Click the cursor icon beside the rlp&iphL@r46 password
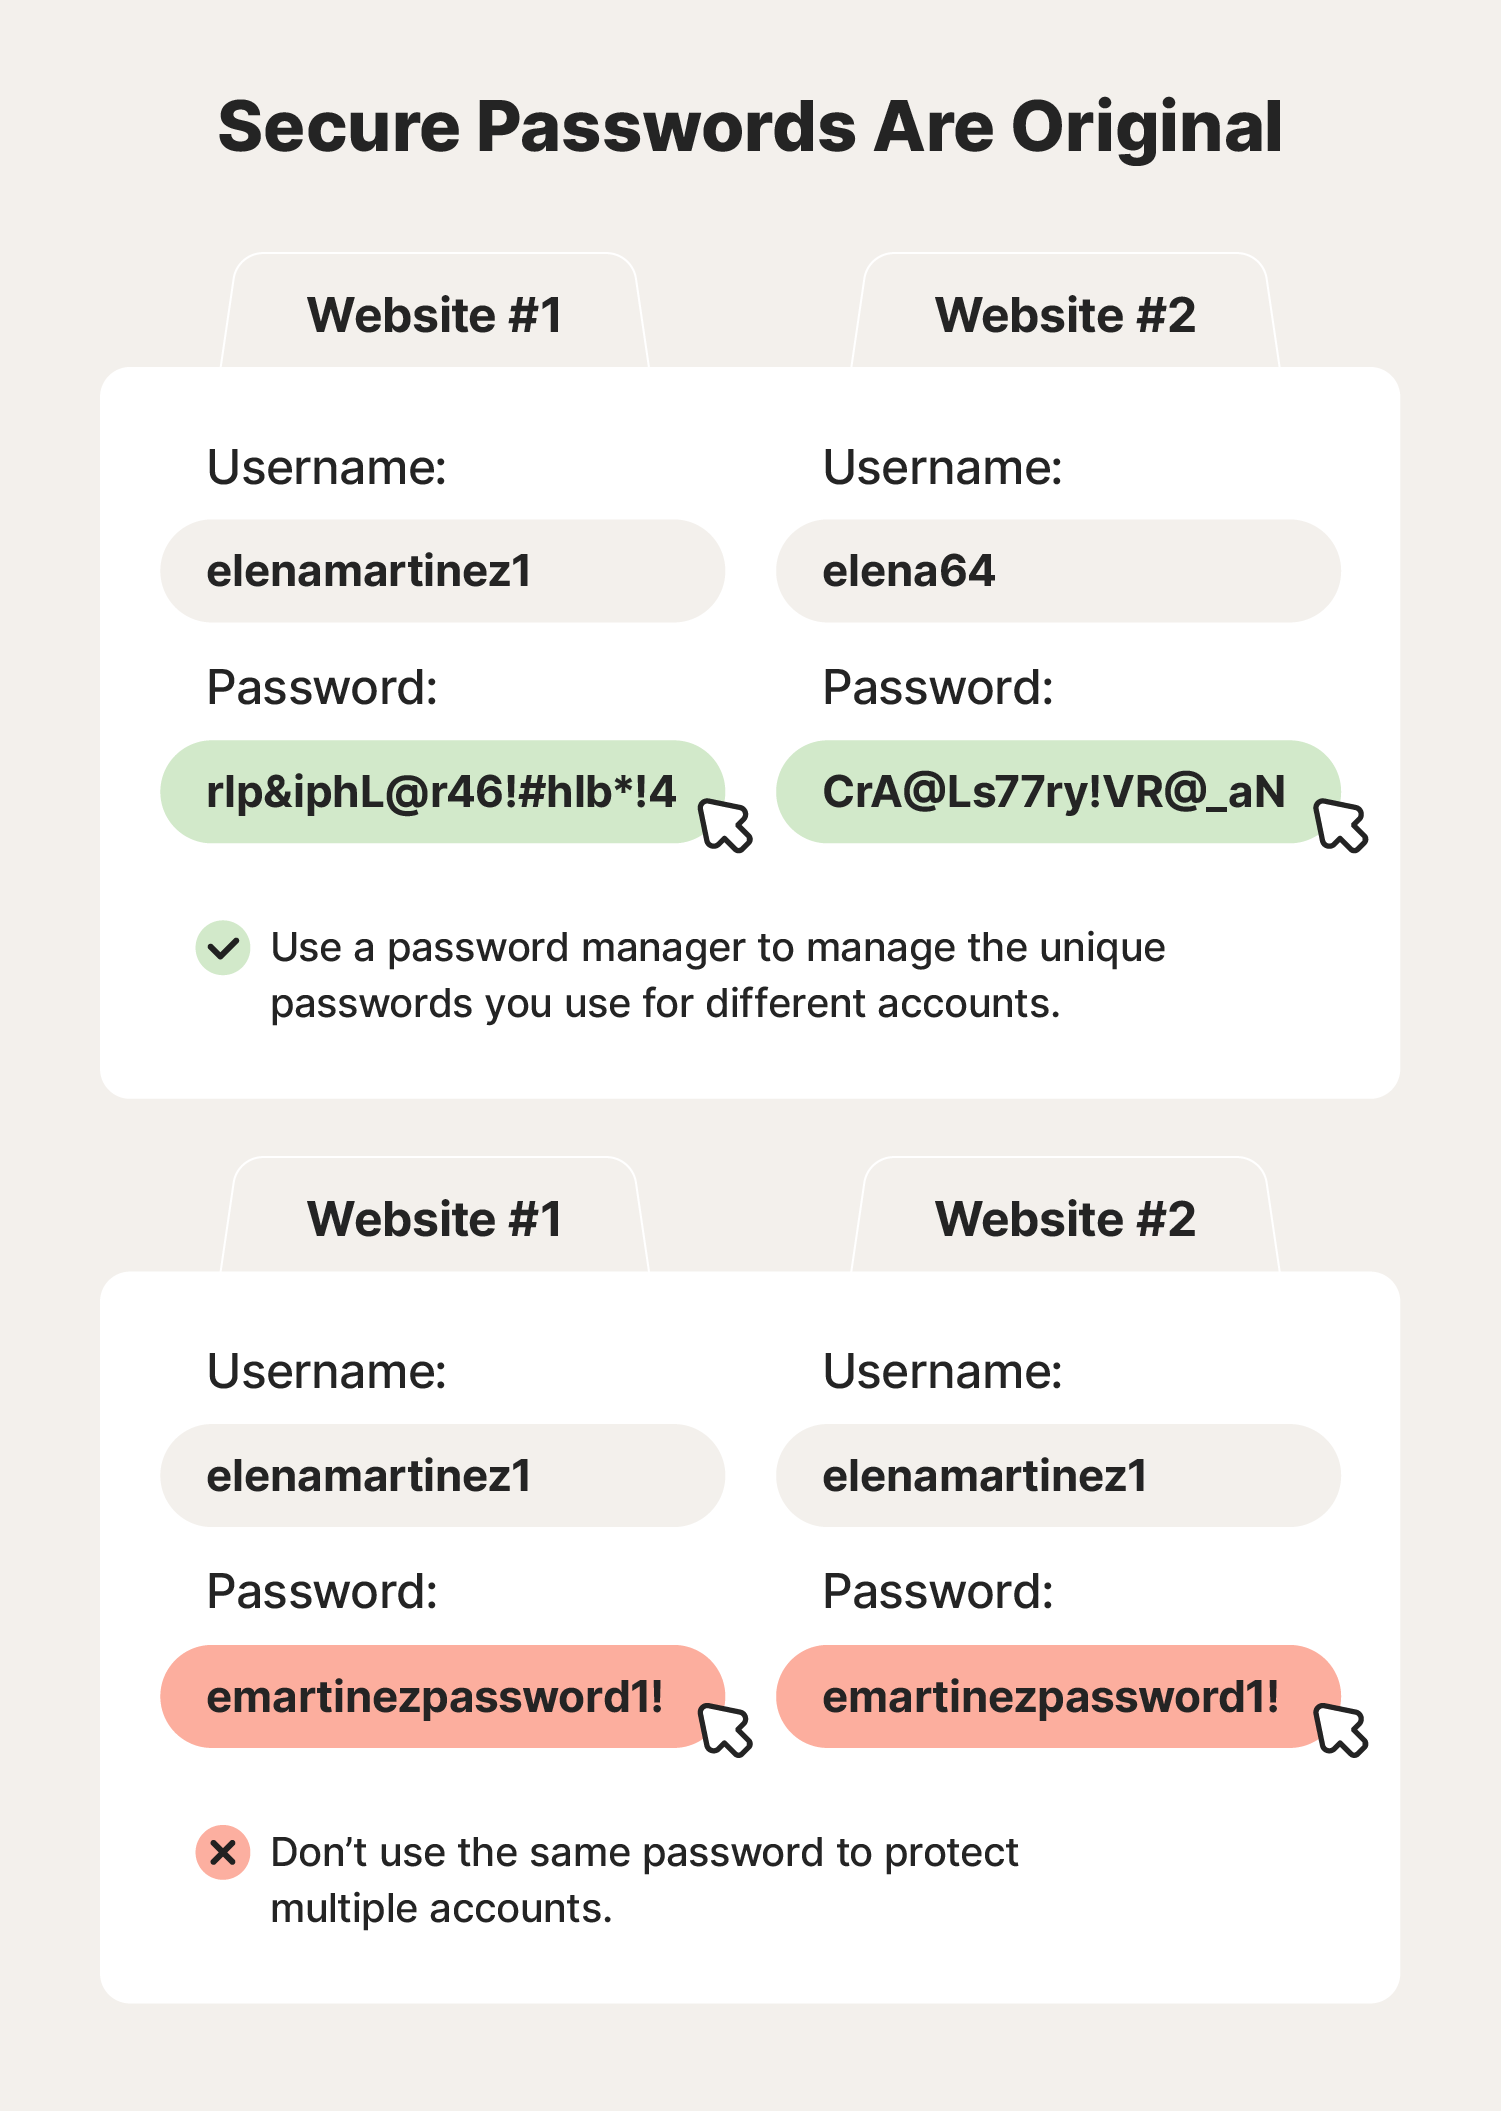 point(726,825)
